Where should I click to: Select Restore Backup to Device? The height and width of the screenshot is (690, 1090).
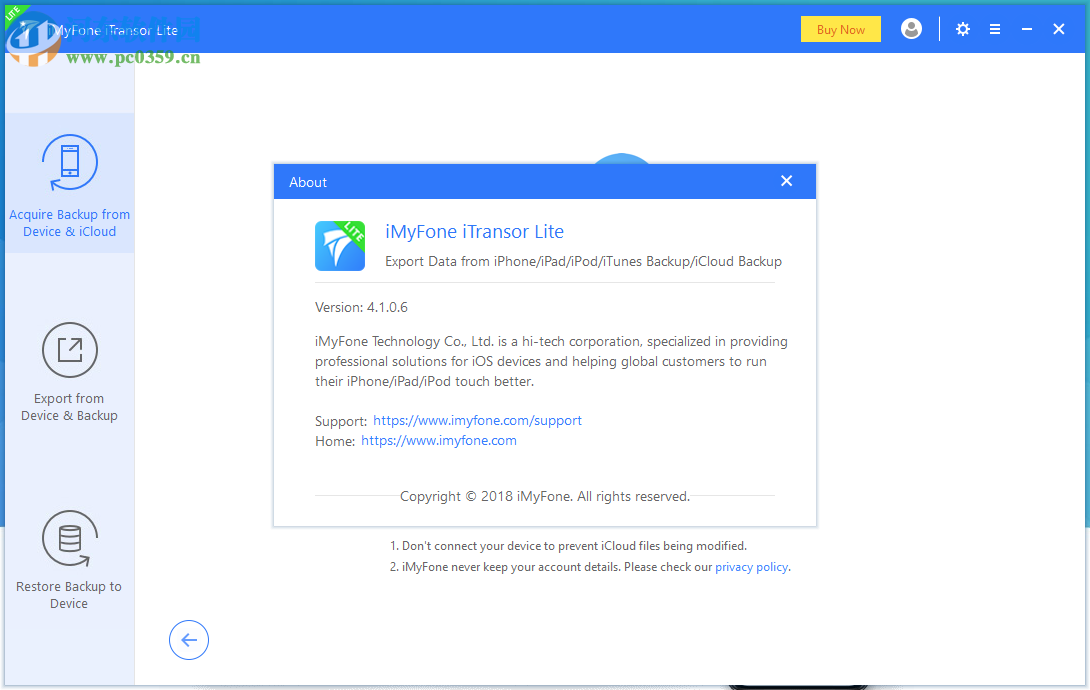(x=69, y=560)
